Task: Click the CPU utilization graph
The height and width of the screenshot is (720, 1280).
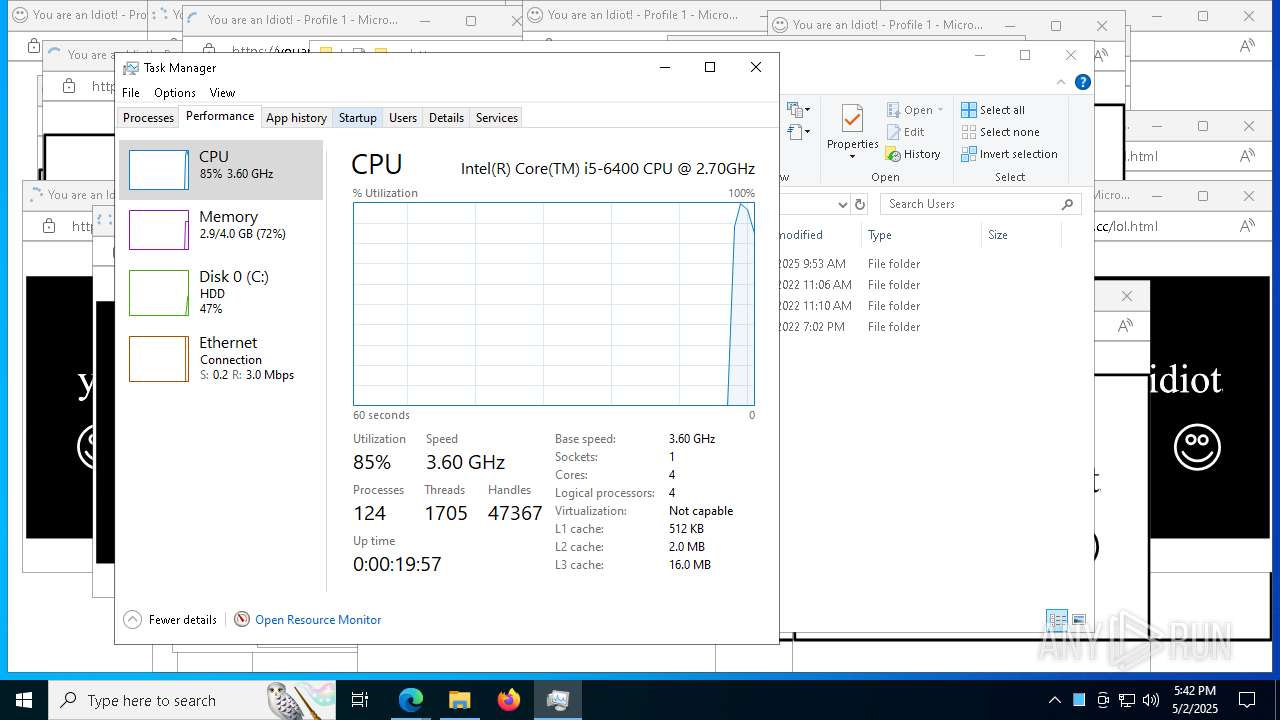Action: [554, 304]
